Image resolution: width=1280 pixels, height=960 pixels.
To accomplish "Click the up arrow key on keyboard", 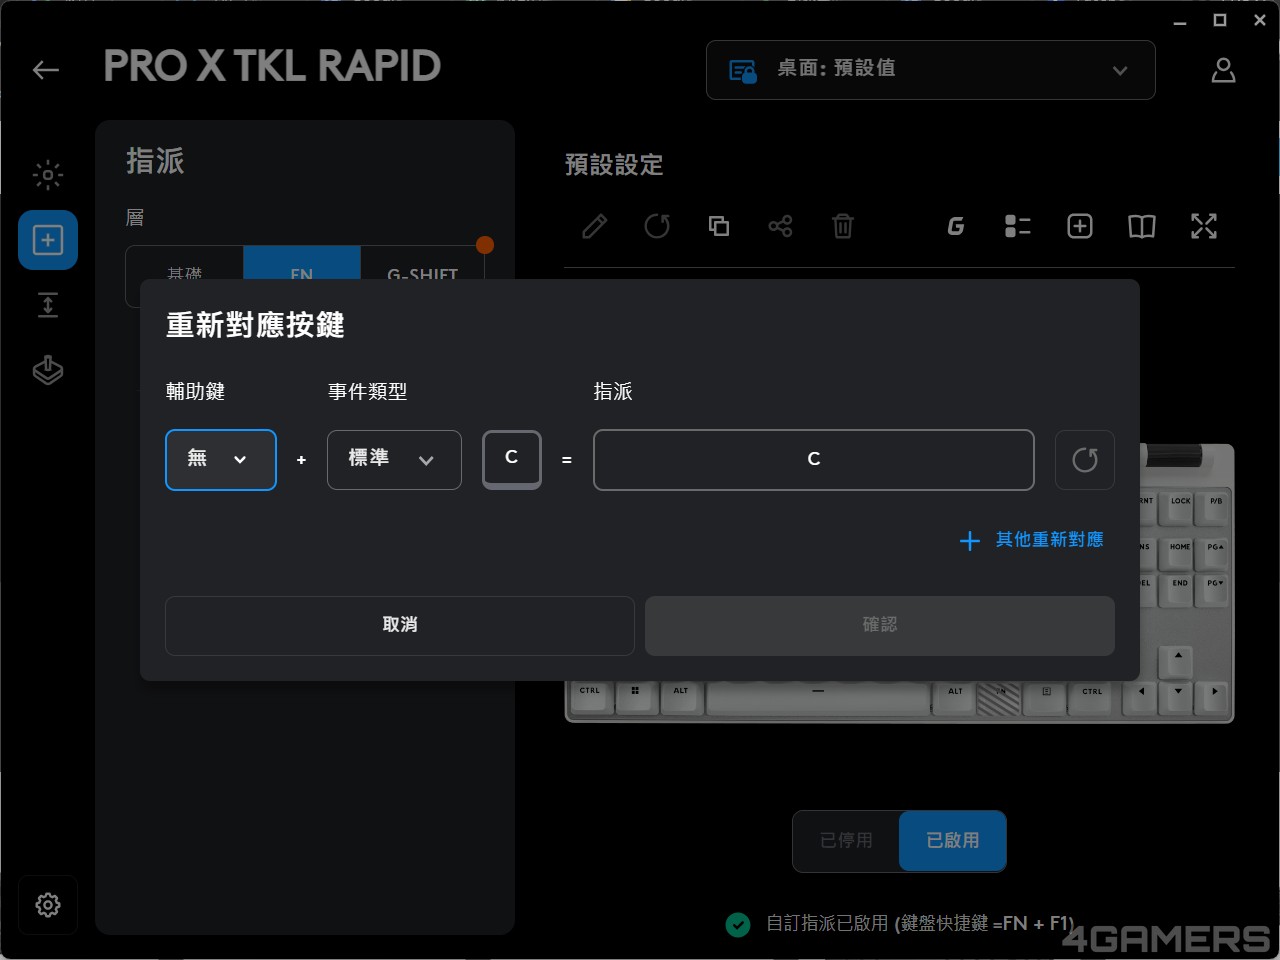I will (1178, 662).
